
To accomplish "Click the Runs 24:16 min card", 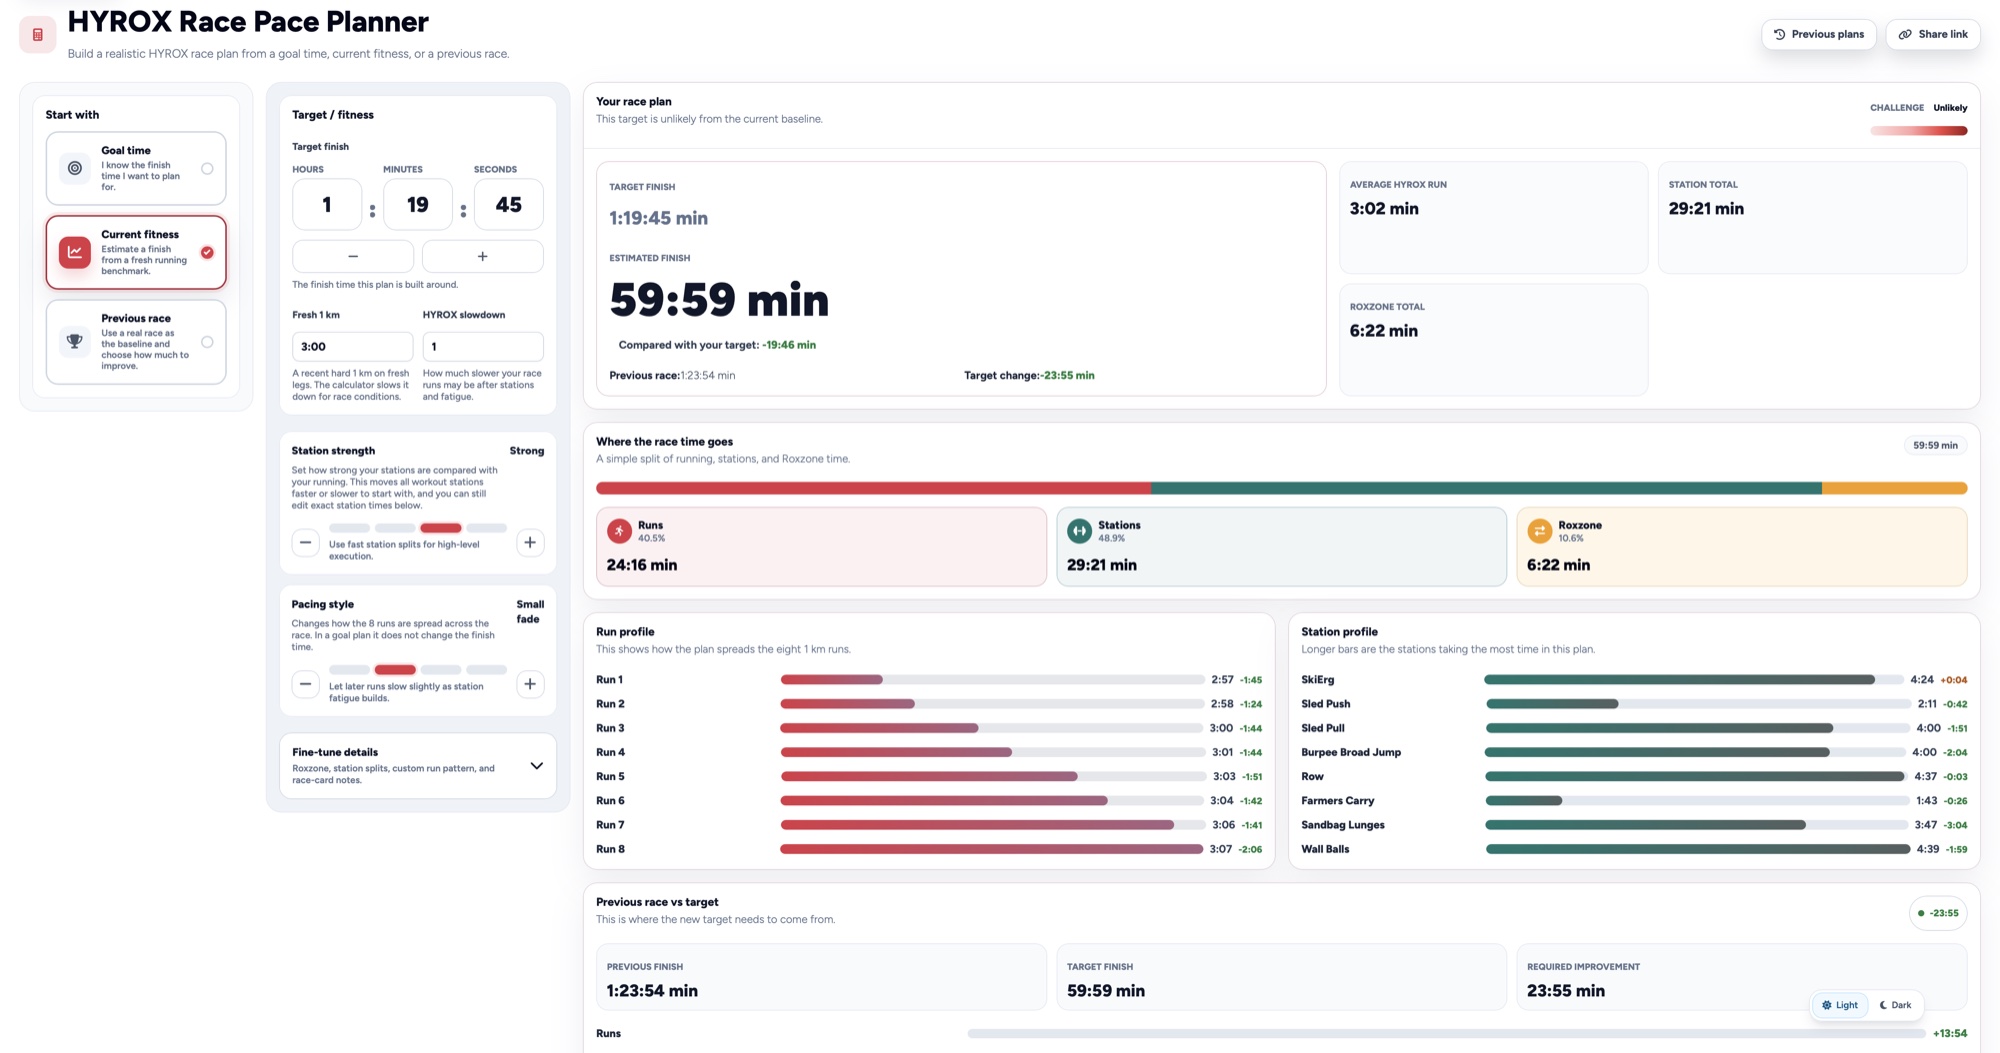I will 821,546.
